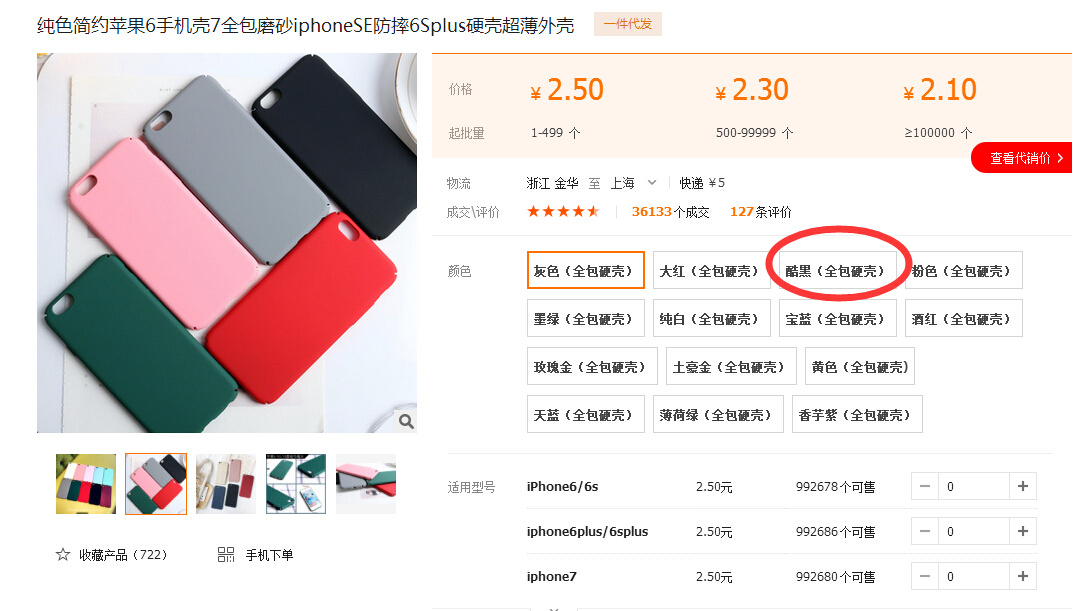1078x611 pixels.
Task: Increase iphone7 quantity with plus button
Action: 1023,577
